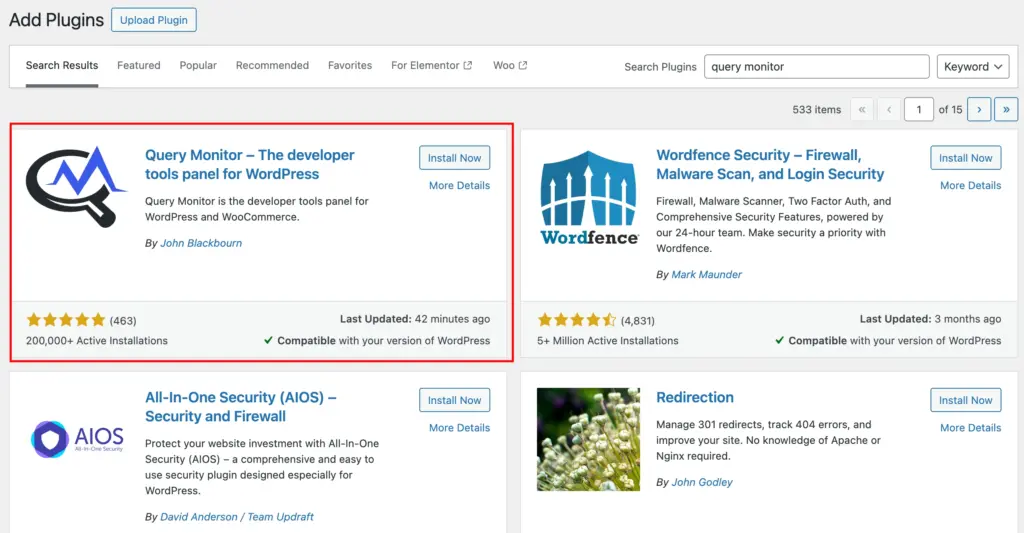
Task: Click the For Elementor external link icon
Action: [x=468, y=65]
